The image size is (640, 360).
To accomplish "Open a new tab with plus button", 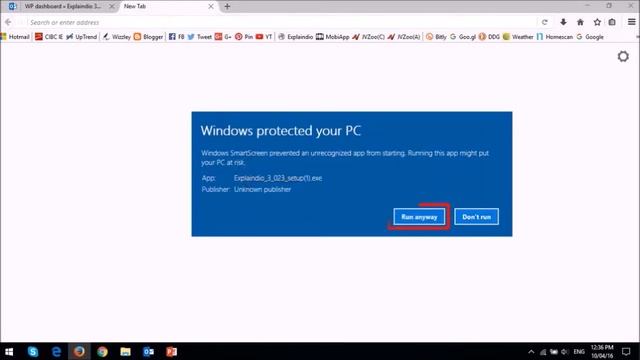I will click(x=227, y=6).
